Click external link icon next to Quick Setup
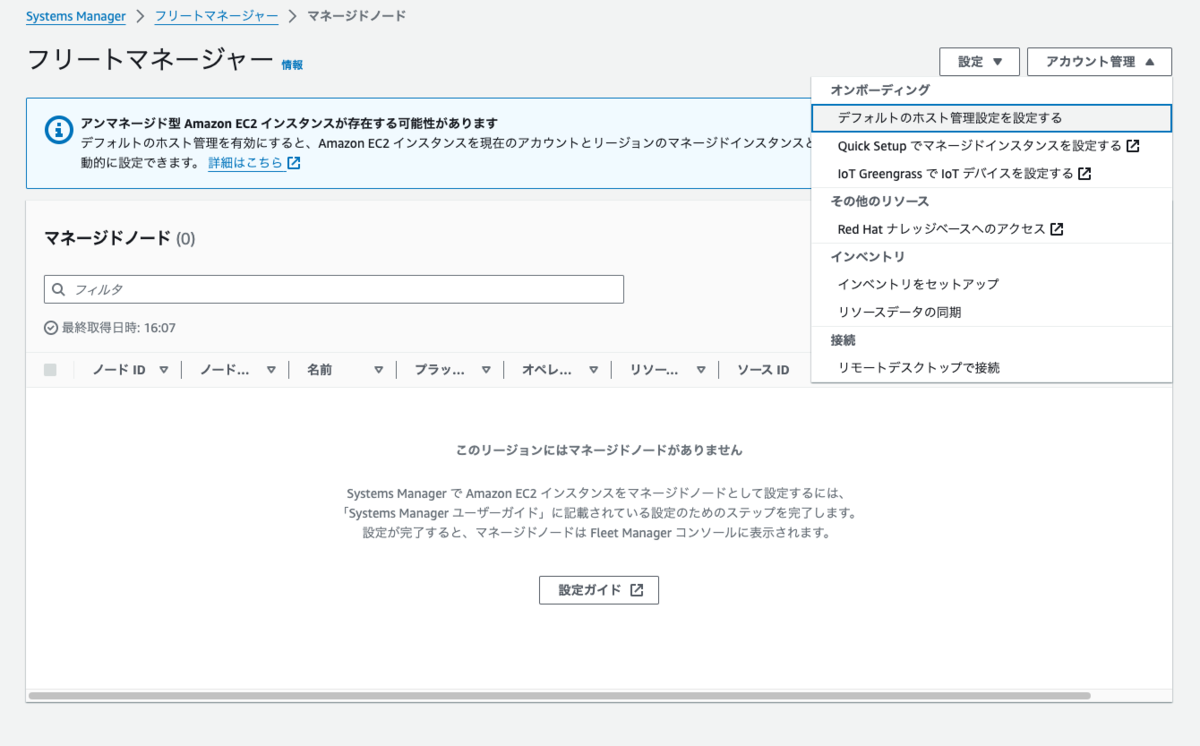1200x746 pixels. 1133,146
